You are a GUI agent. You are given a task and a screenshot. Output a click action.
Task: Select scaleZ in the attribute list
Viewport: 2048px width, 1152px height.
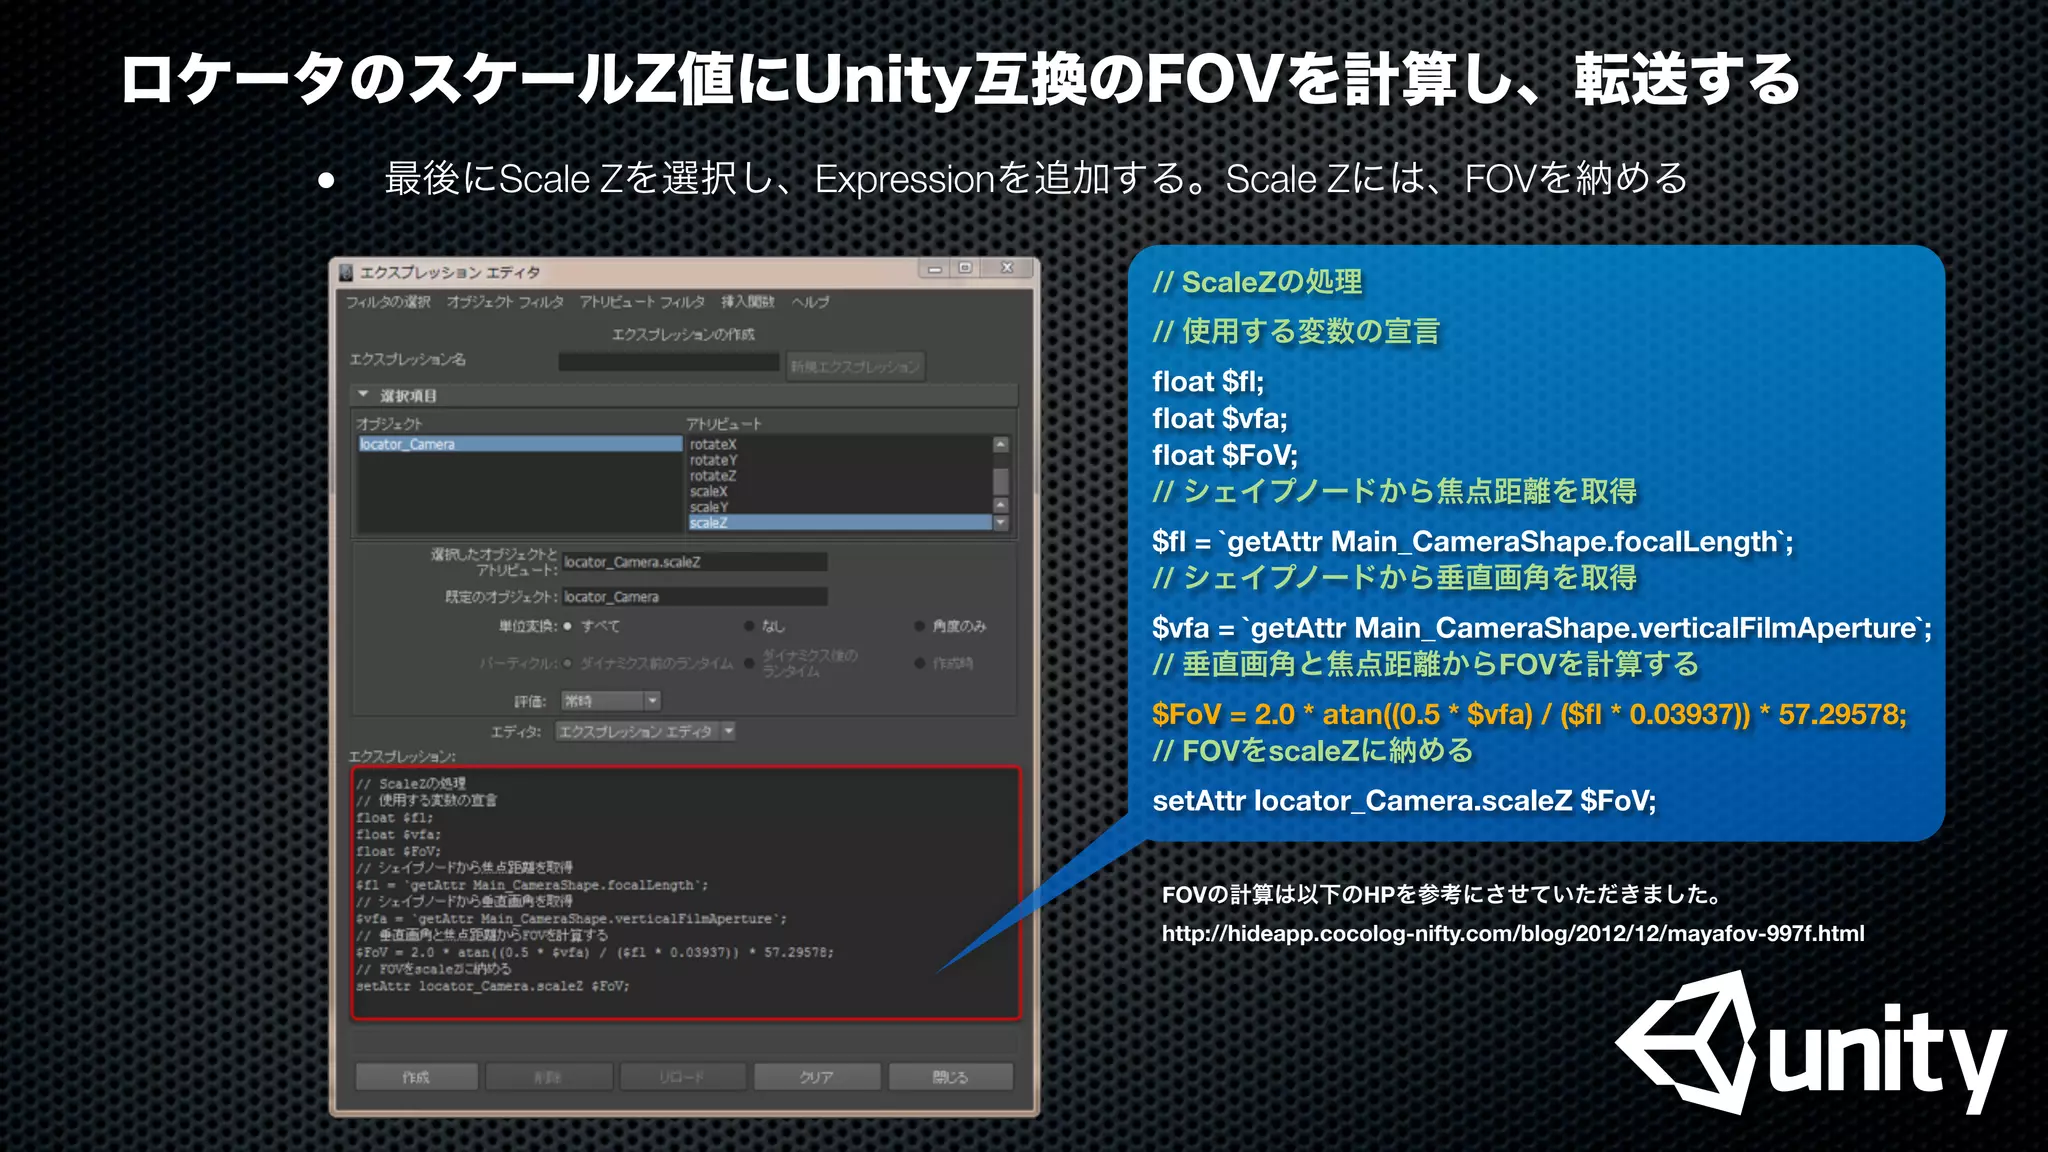[x=840, y=523]
